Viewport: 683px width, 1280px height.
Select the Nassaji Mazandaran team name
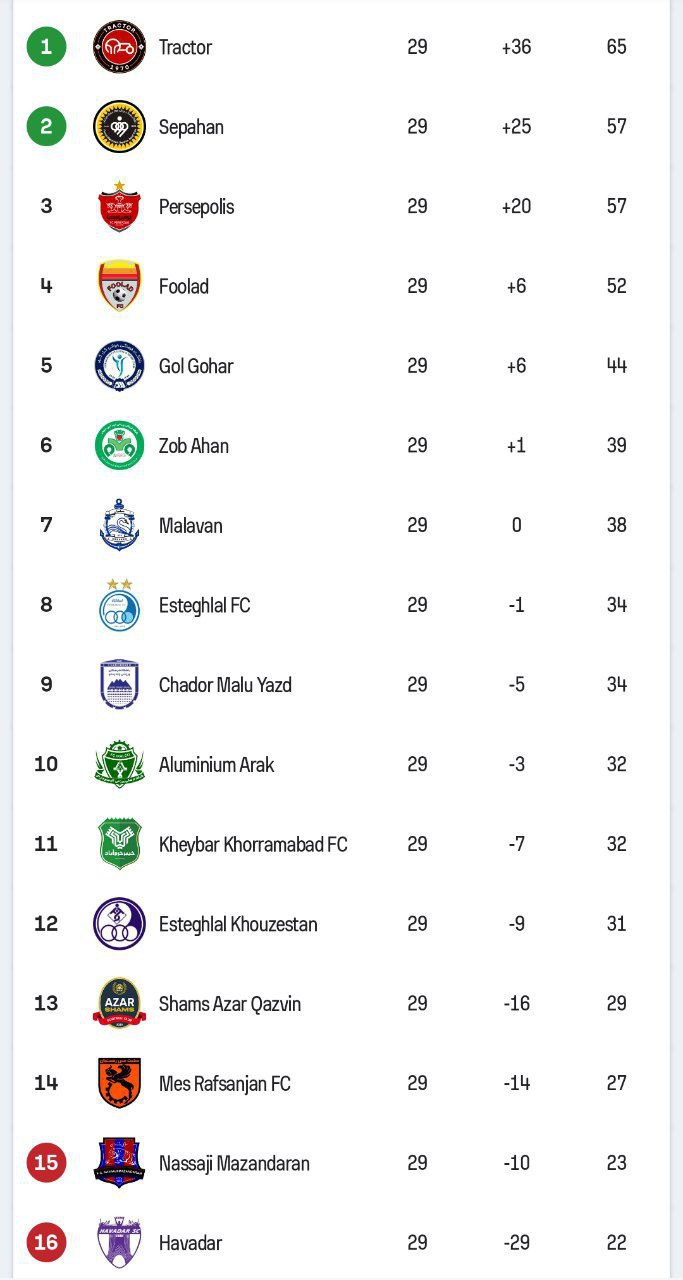pos(234,1163)
